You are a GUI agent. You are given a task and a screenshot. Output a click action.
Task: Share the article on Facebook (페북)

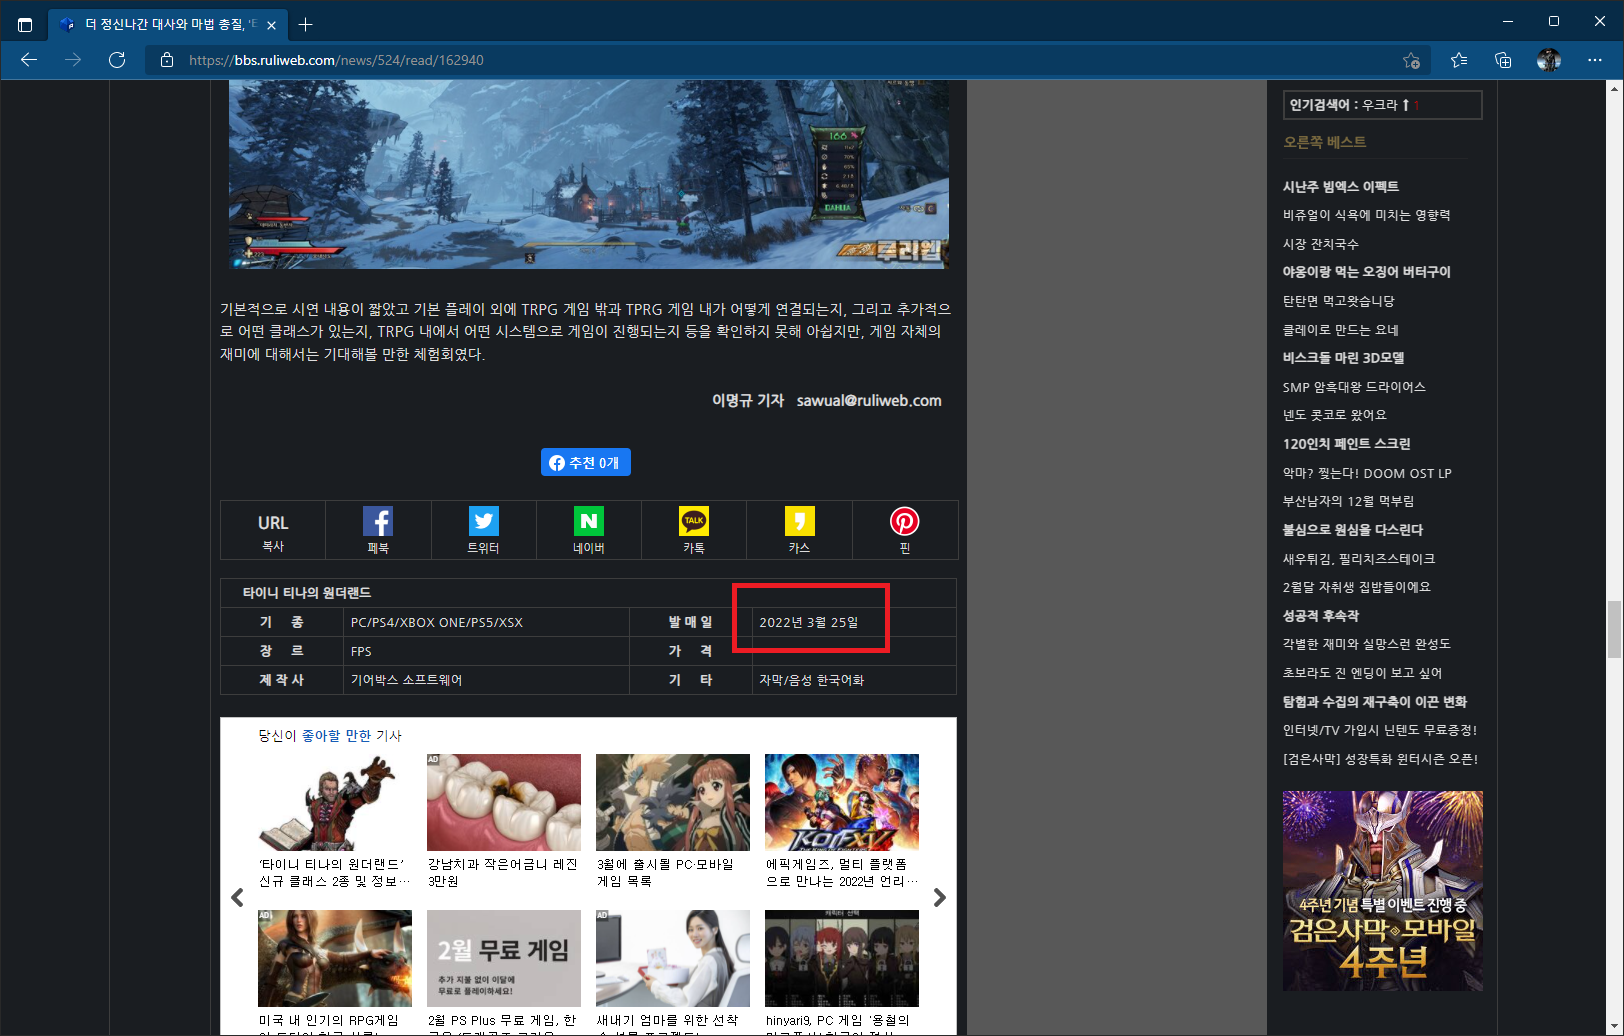click(378, 531)
